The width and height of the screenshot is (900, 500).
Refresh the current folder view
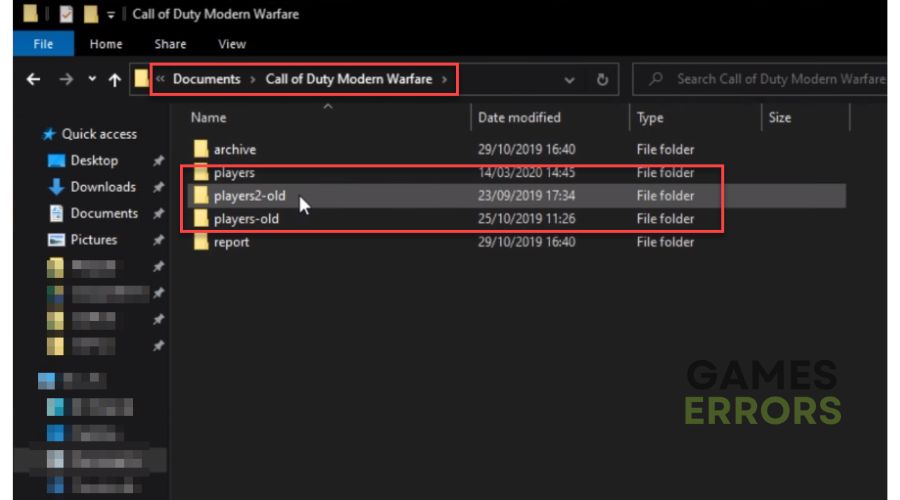602,79
